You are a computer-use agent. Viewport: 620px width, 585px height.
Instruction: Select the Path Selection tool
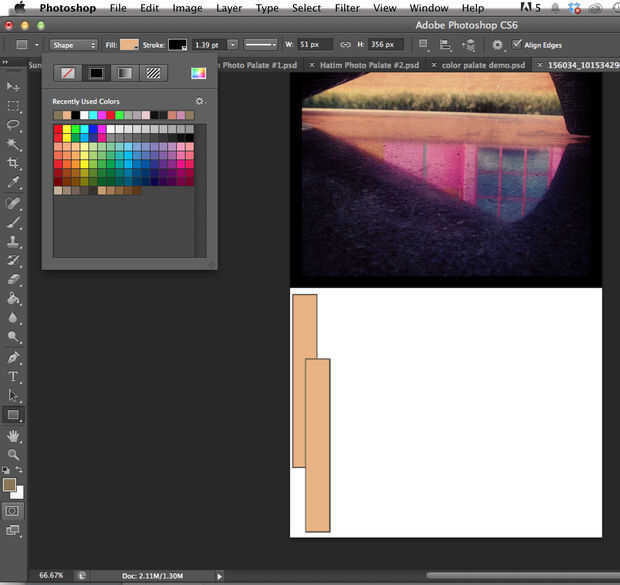pyautogui.click(x=13, y=395)
